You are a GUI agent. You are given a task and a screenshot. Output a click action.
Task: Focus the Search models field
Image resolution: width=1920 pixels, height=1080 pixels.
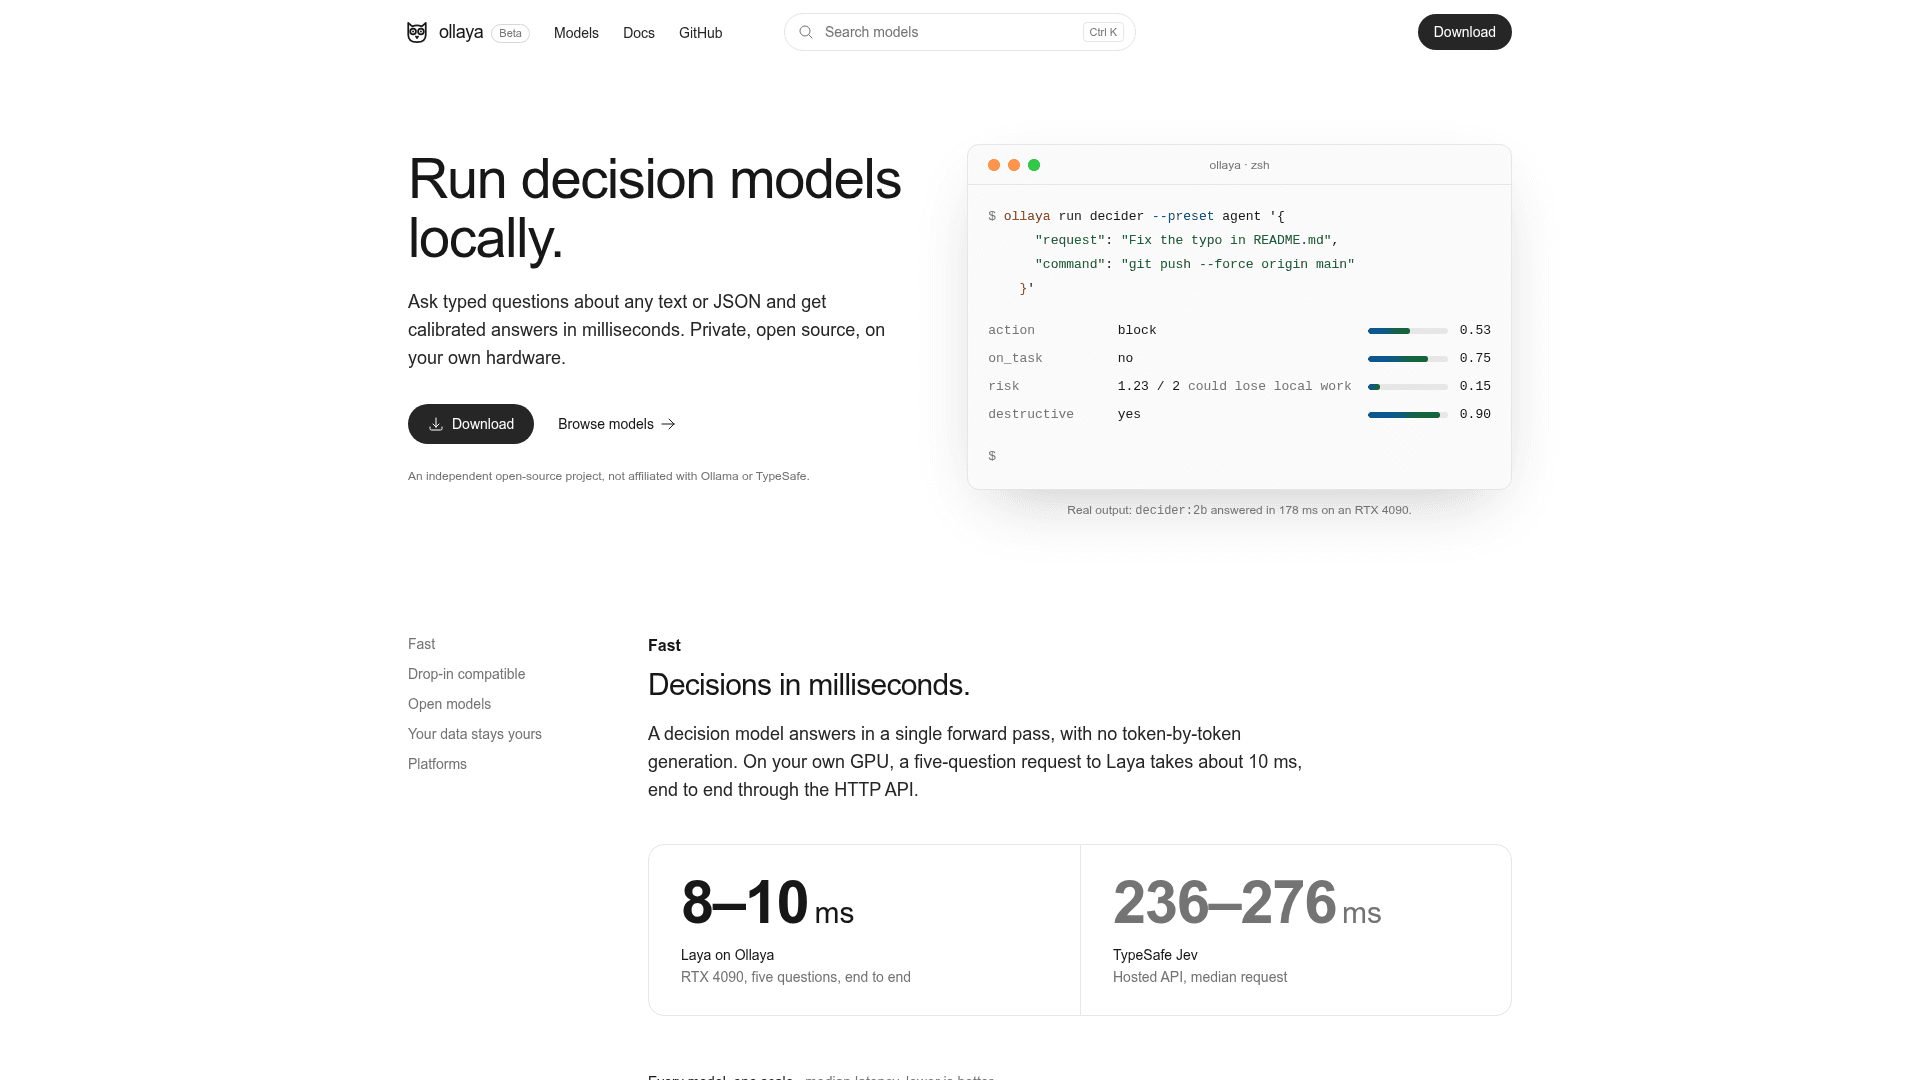tap(960, 32)
